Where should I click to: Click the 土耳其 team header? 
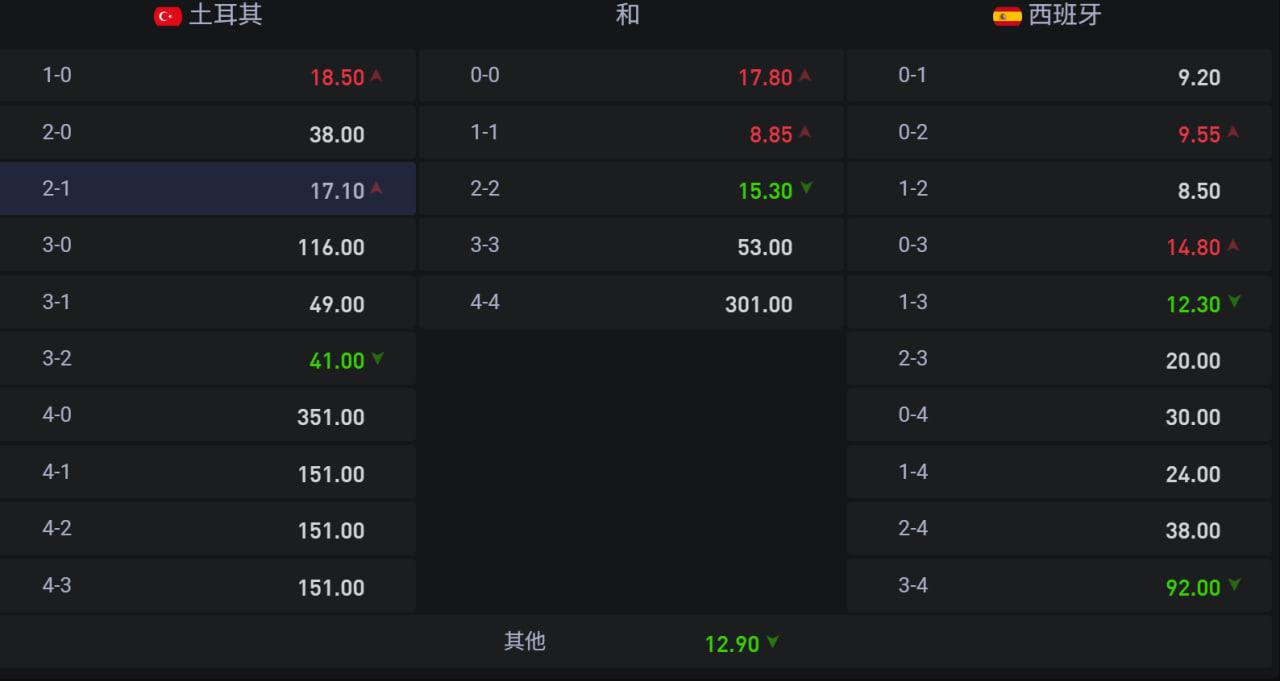(225, 16)
